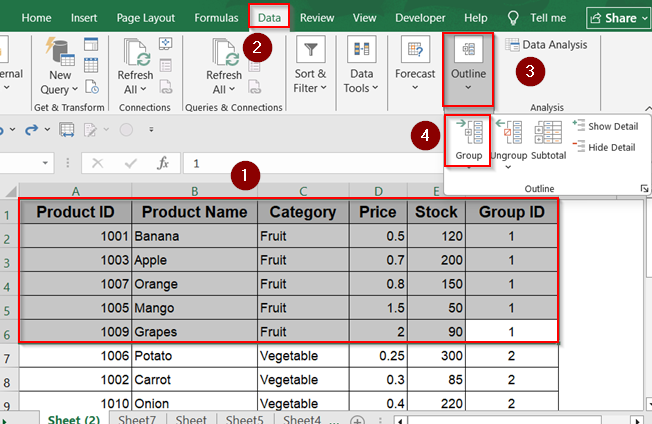This screenshot has height=424, width=652.
Task: Open the Outline dialog launcher
Action: pos(644,189)
